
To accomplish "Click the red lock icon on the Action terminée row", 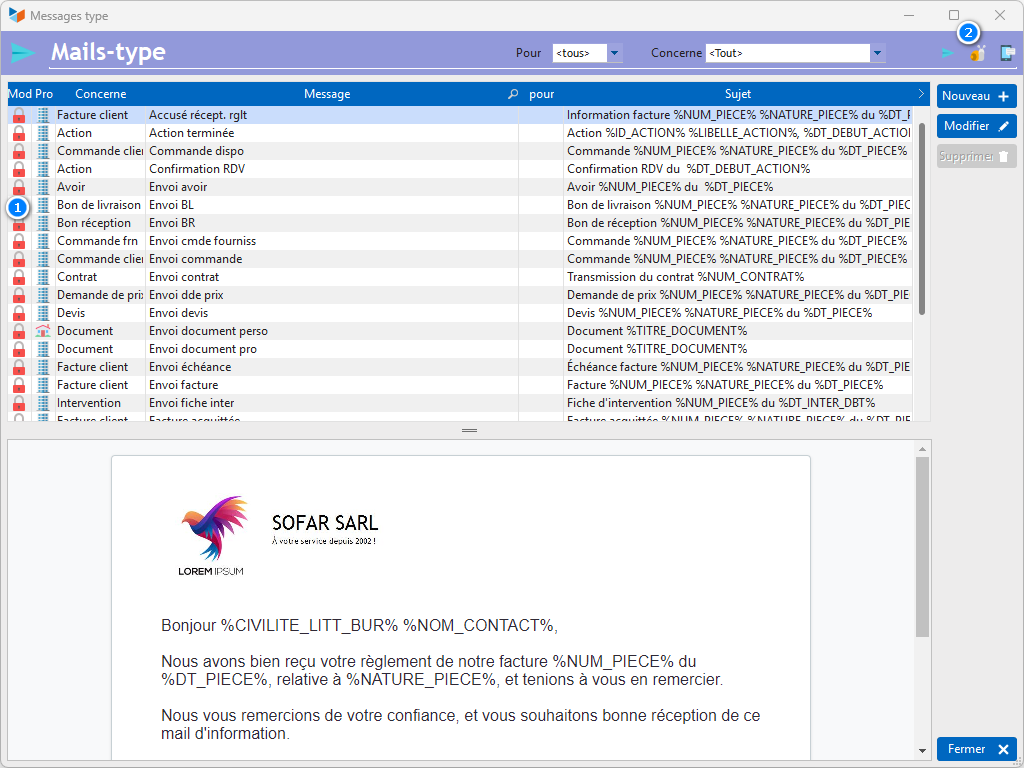I will click(x=18, y=133).
